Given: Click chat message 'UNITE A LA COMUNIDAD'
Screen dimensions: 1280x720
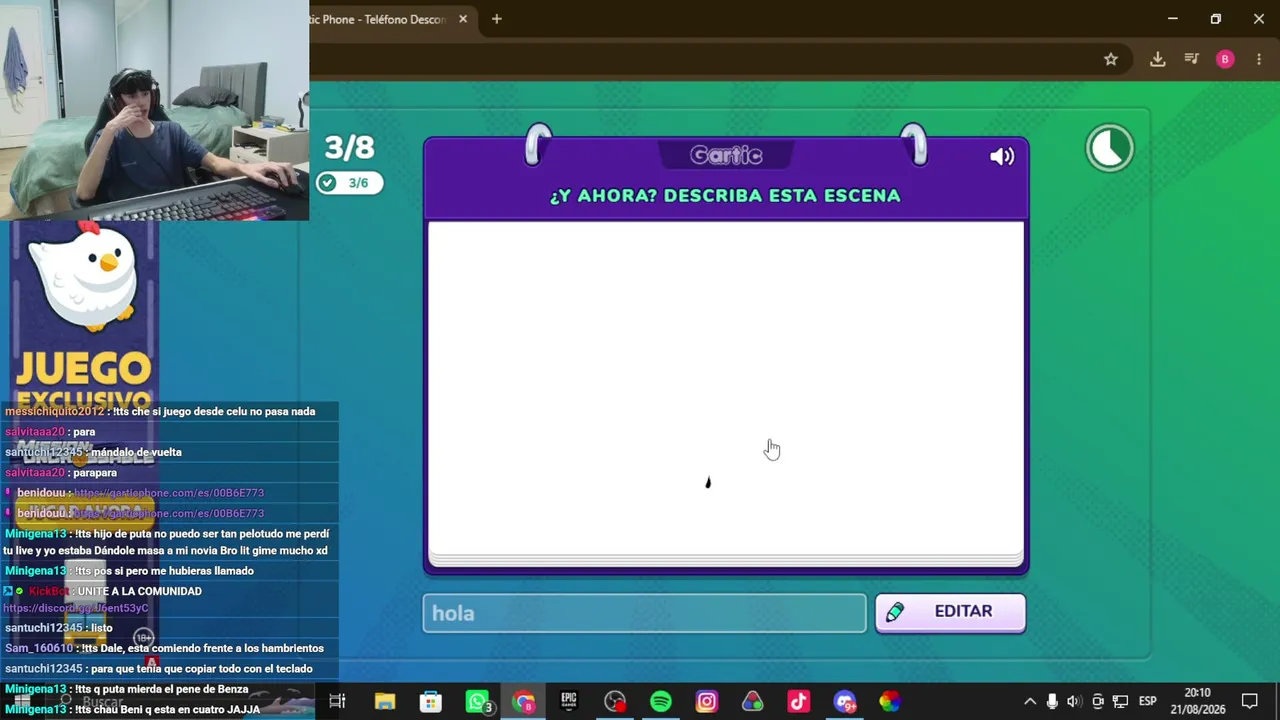Looking at the screenshot, I should tap(139, 591).
